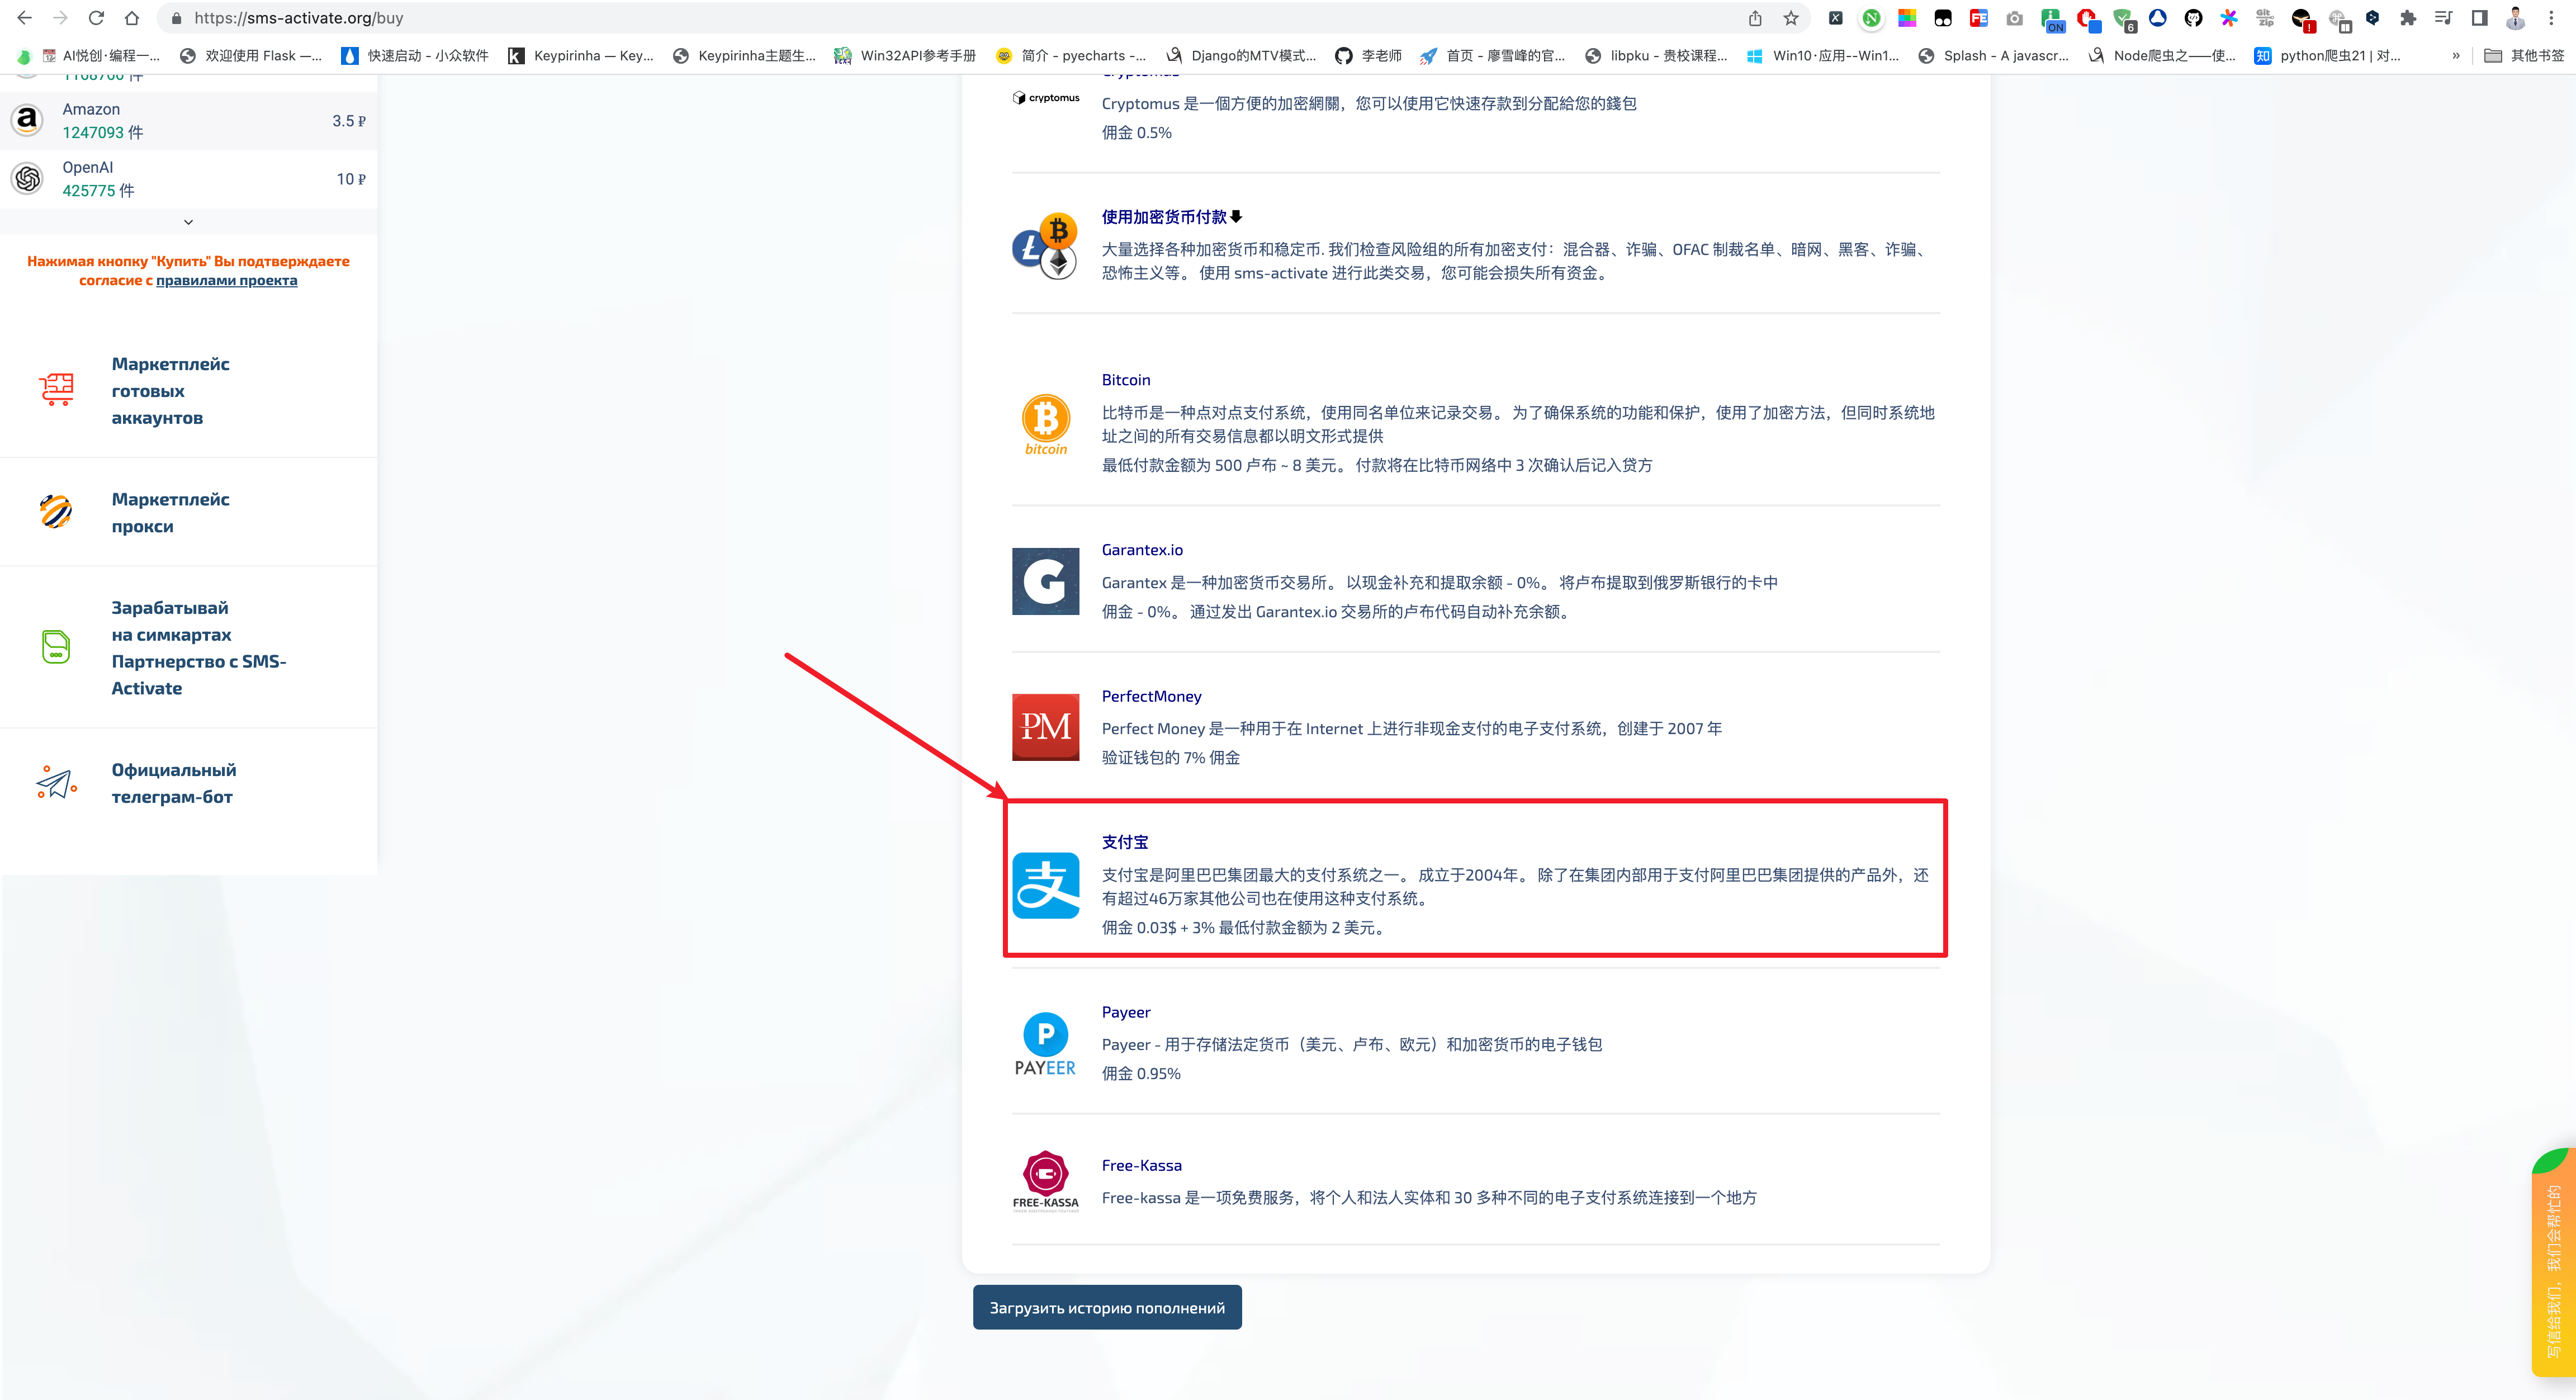Open the libpku bookmark

point(1656,56)
